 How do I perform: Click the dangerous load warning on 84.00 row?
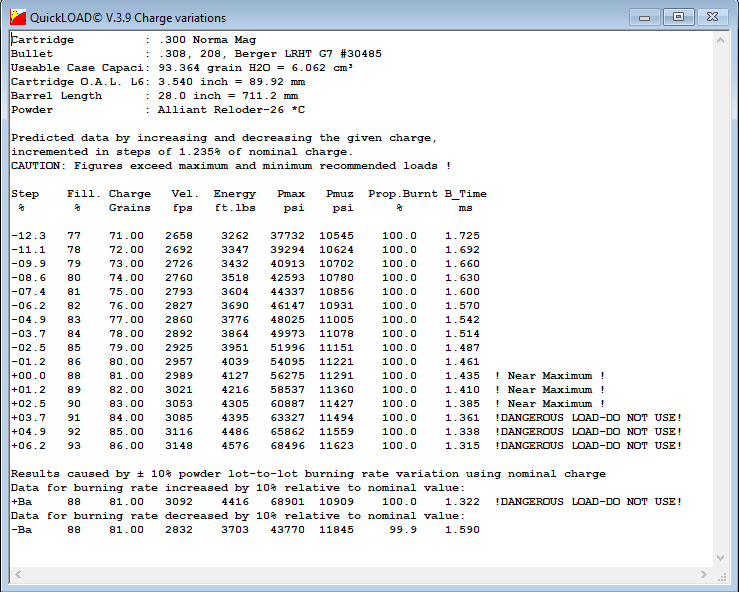click(588, 418)
